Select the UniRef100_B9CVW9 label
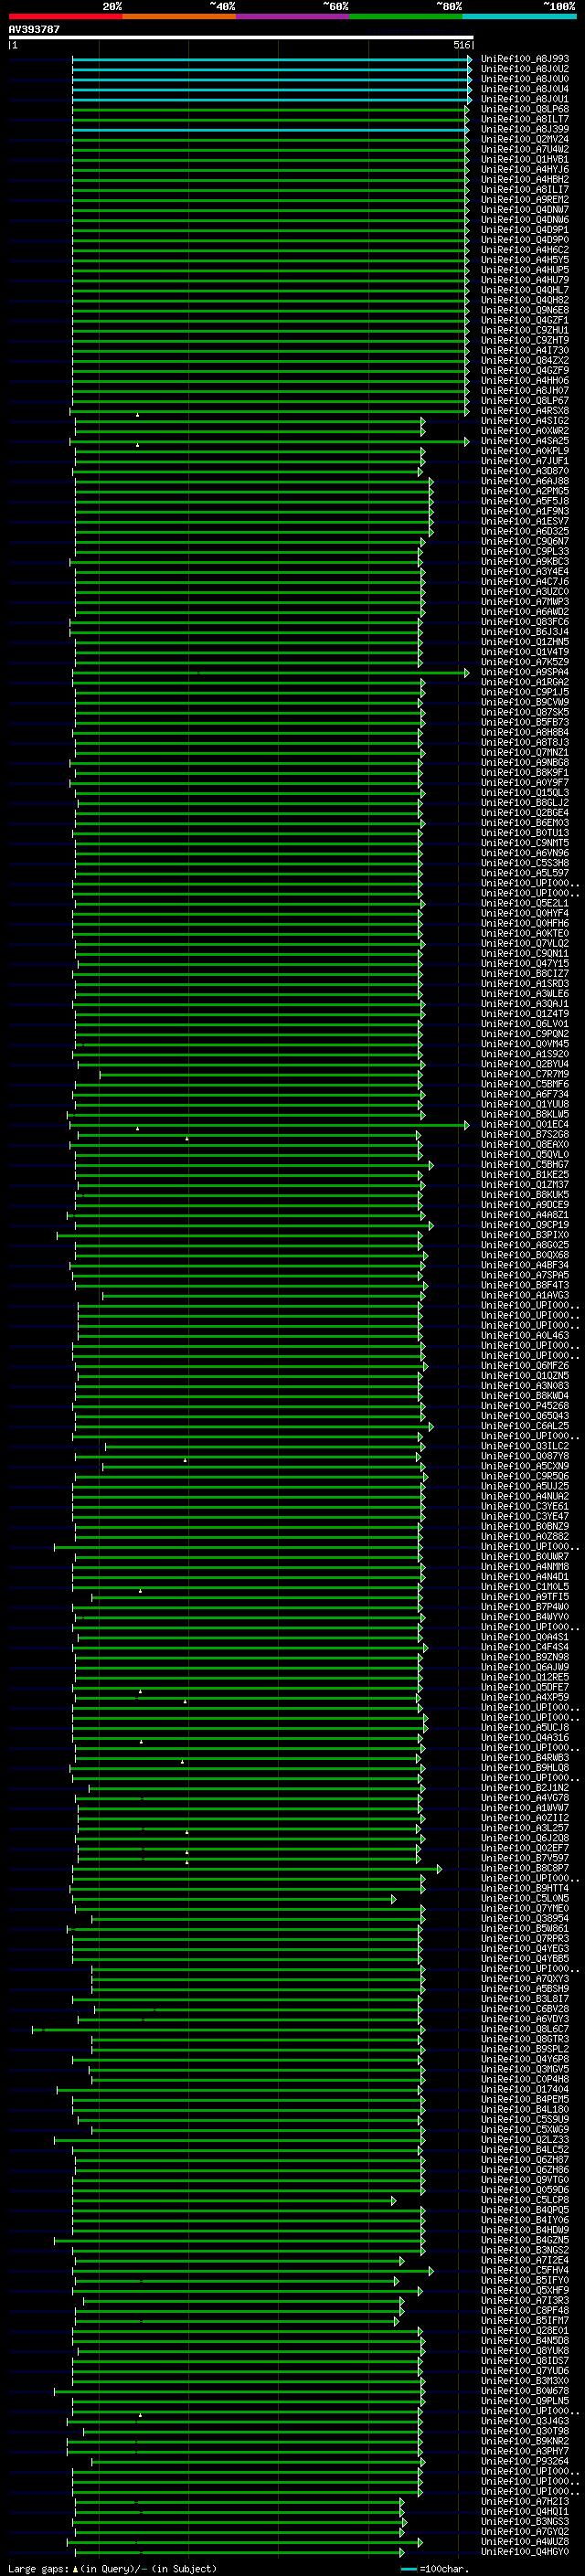 (x=525, y=702)
